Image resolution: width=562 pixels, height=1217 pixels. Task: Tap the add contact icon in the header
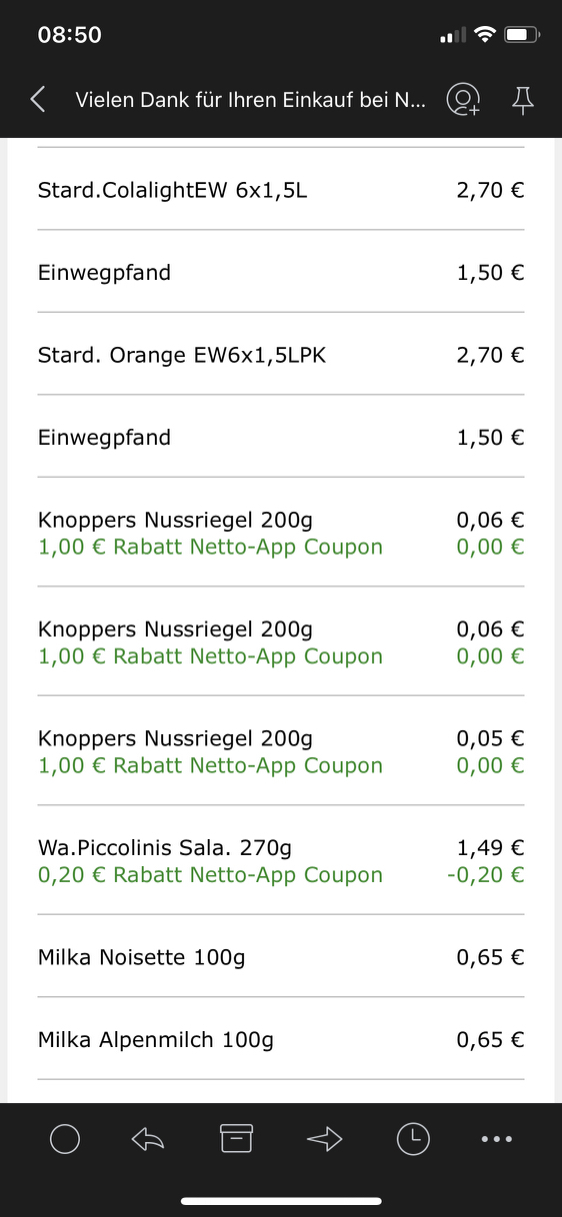pos(464,99)
